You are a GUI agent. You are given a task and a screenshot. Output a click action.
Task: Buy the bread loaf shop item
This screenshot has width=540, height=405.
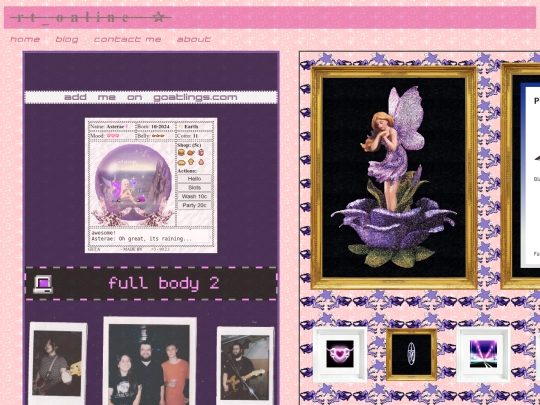coord(181,162)
